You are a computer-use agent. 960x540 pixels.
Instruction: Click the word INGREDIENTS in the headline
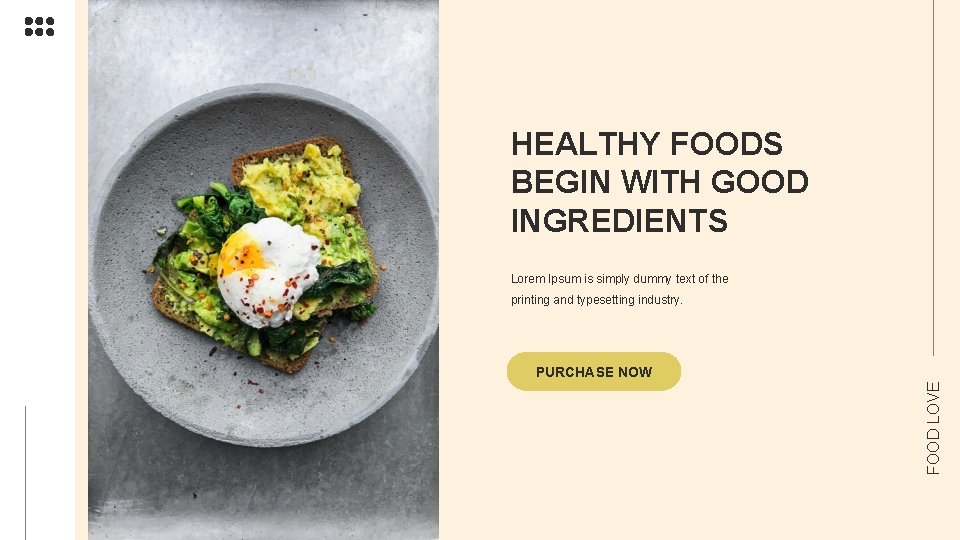coord(620,221)
